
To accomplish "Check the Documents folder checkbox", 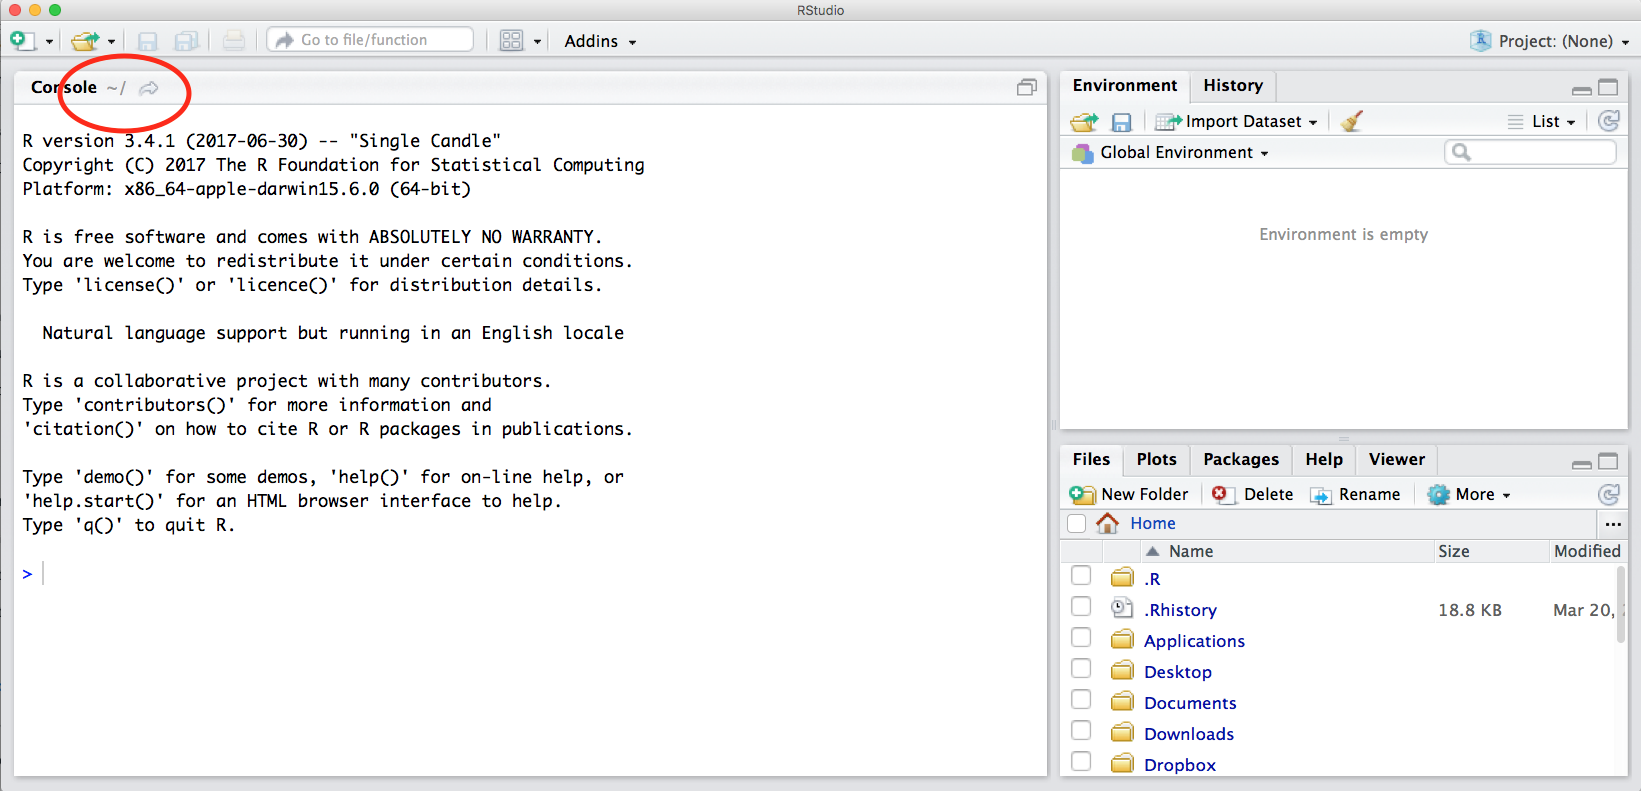I will coord(1081,700).
